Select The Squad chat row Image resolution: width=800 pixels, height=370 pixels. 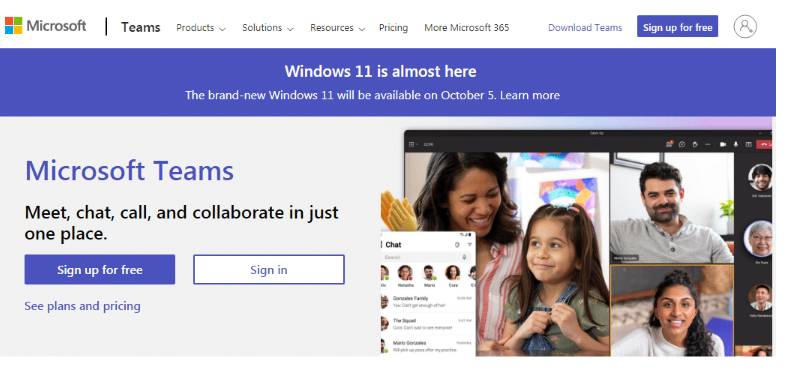click(x=428, y=324)
